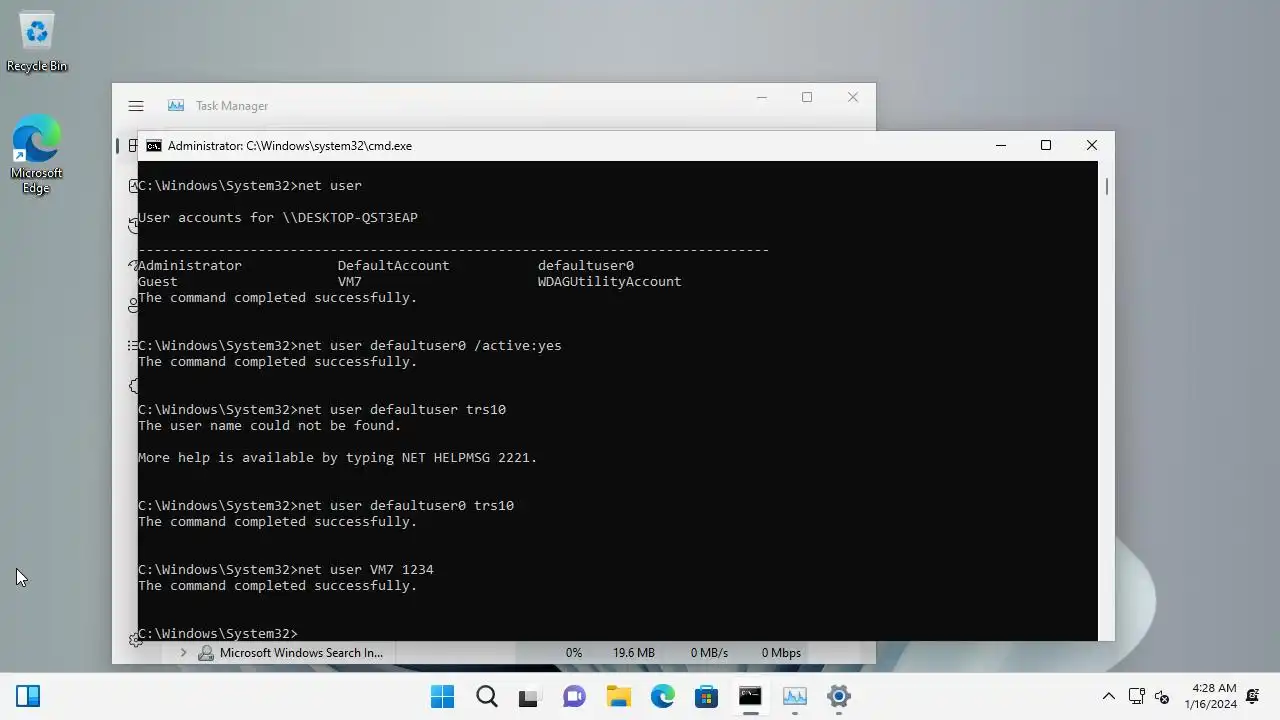The height and width of the screenshot is (720, 1280).
Task: Close the cmd.exe window
Action: tap(1092, 146)
